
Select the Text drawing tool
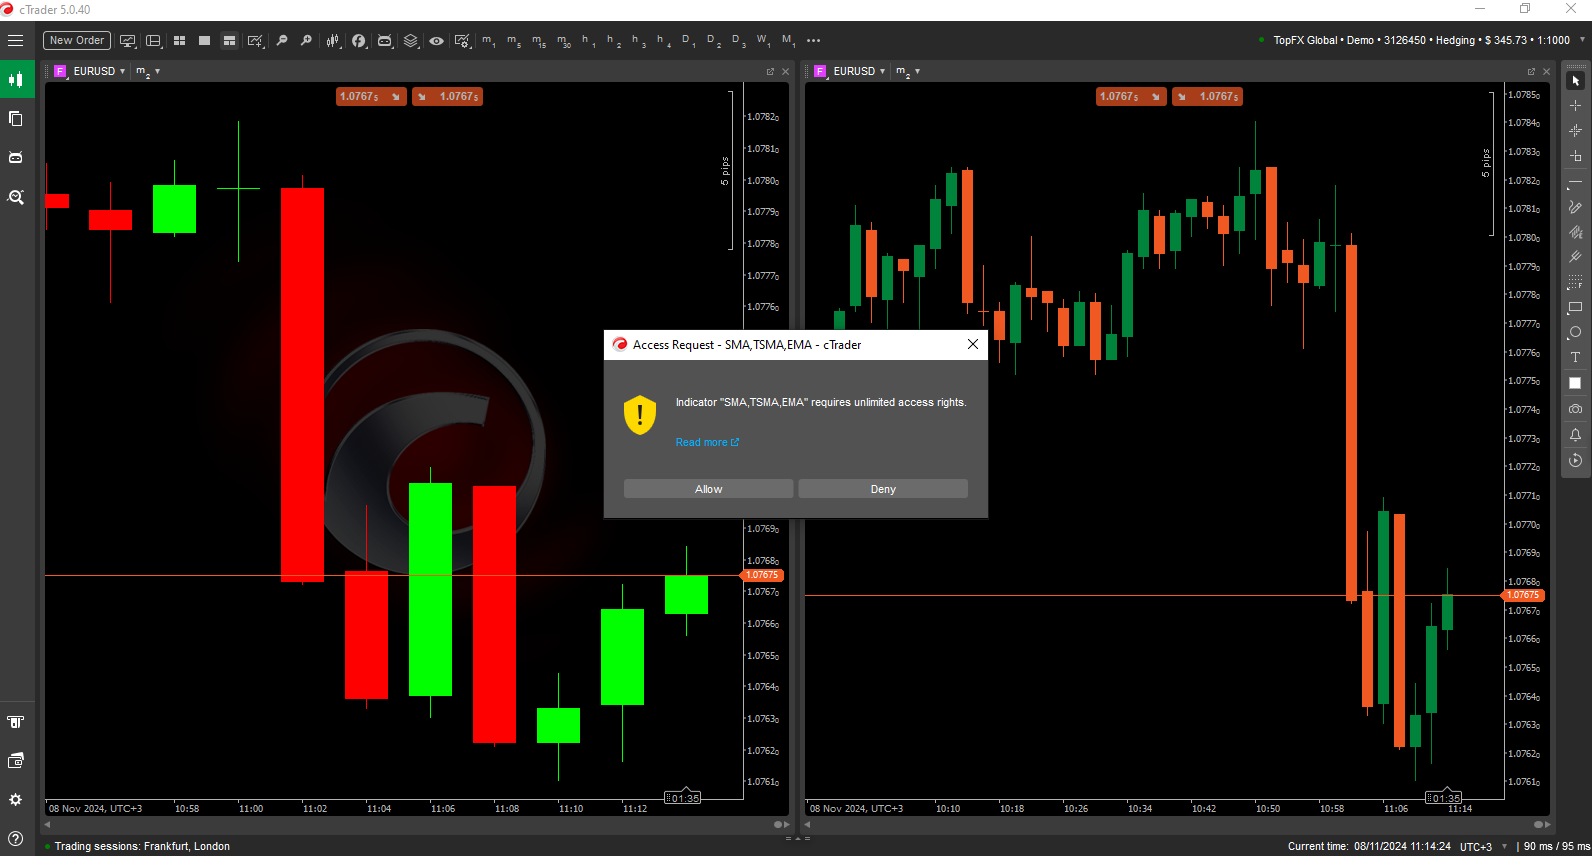[x=1575, y=358]
